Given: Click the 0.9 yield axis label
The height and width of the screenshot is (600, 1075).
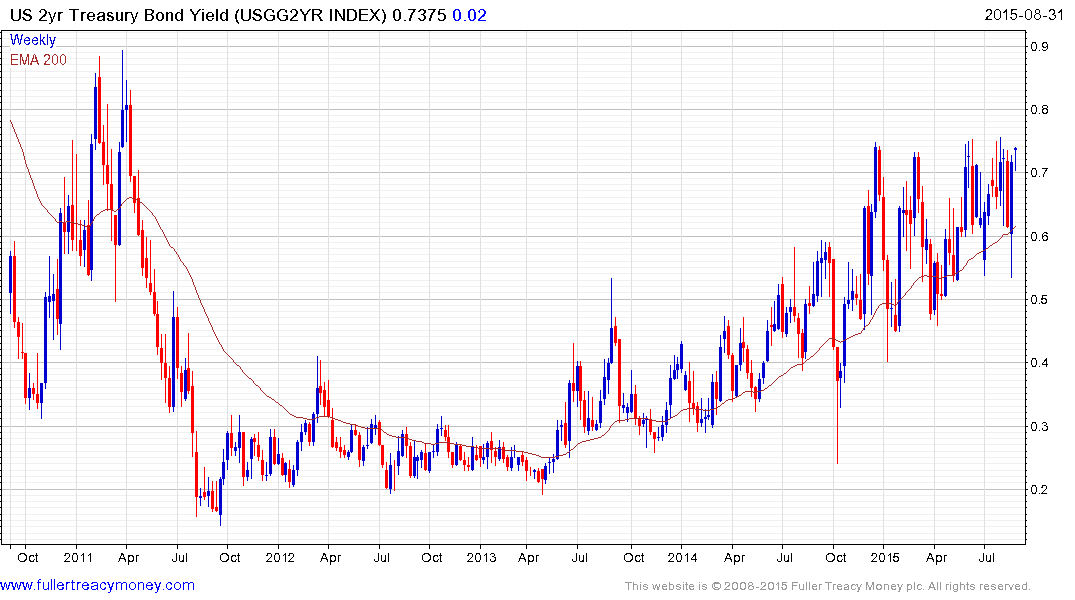Looking at the screenshot, I should point(1040,46).
